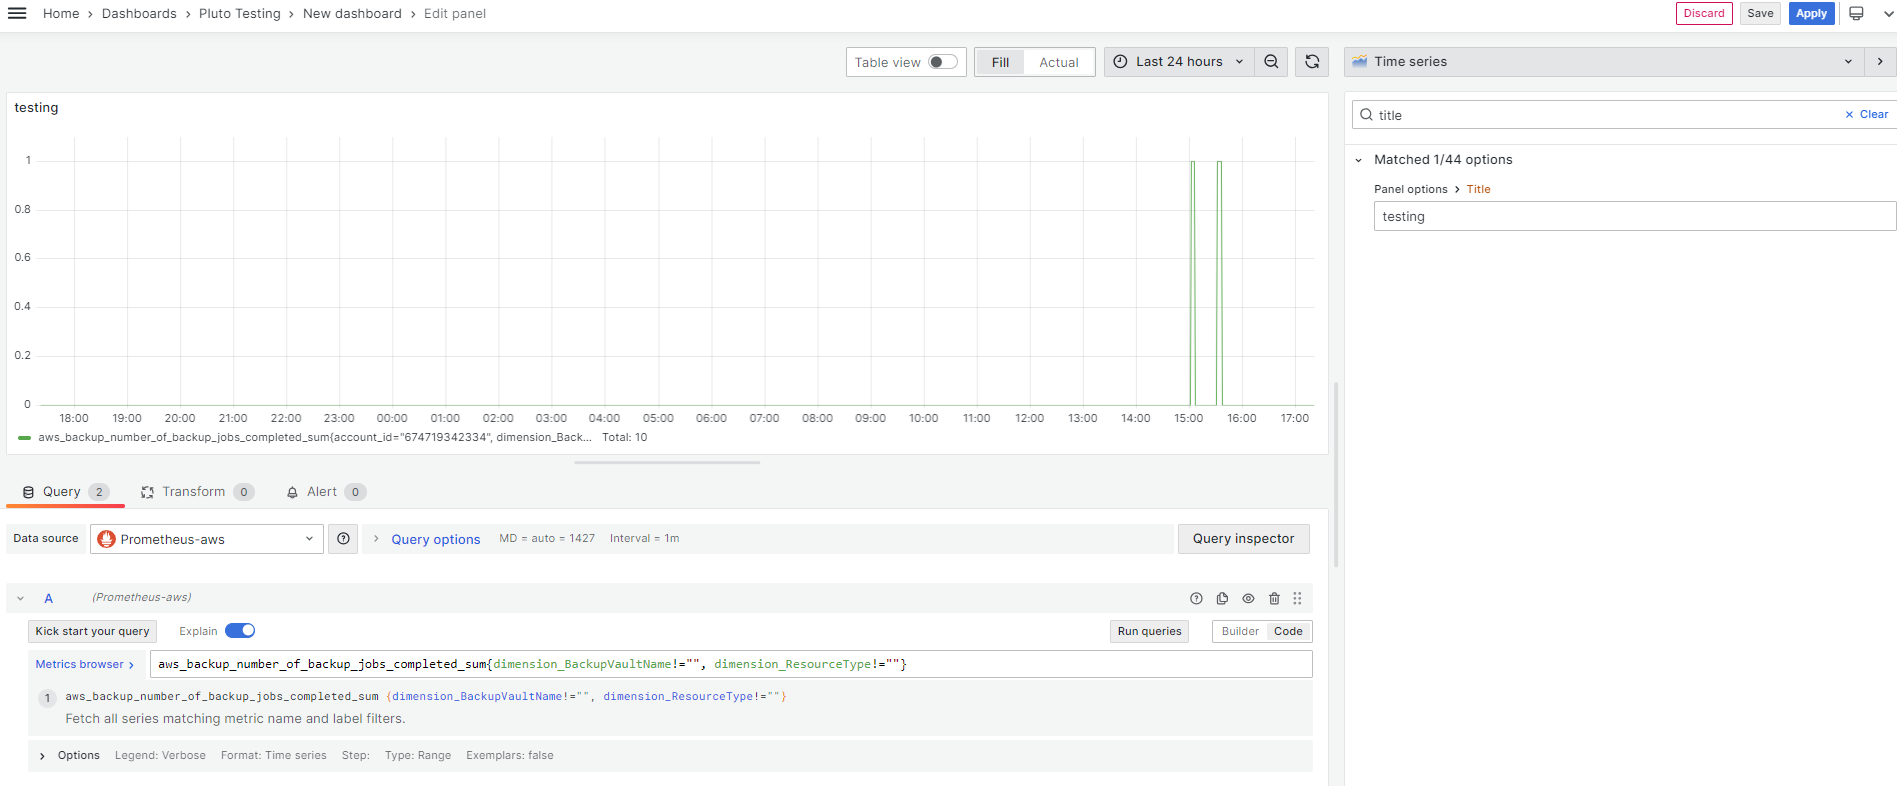Image resolution: width=1897 pixels, height=786 pixels.
Task: Open the Metrics browser
Action: pyautogui.click(x=85, y=664)
